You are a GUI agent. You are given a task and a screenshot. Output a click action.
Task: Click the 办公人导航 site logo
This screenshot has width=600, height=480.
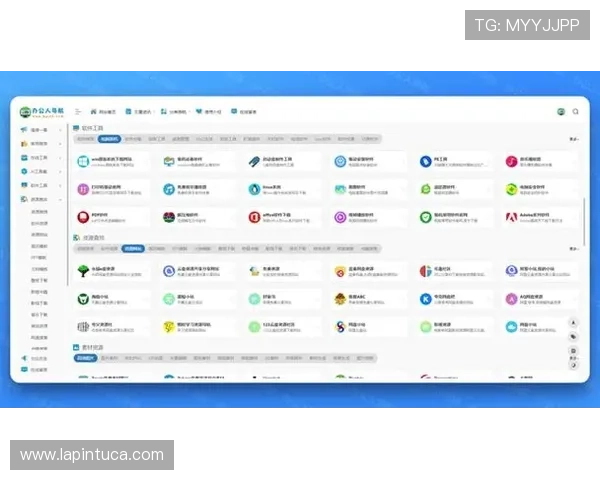pyautogui.click(x=42, y=111)
